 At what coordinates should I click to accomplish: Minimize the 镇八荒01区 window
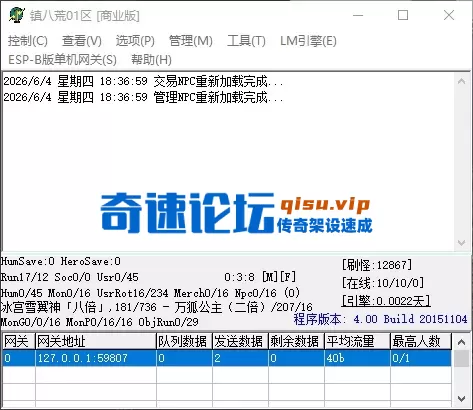click(x=358, y=15)
